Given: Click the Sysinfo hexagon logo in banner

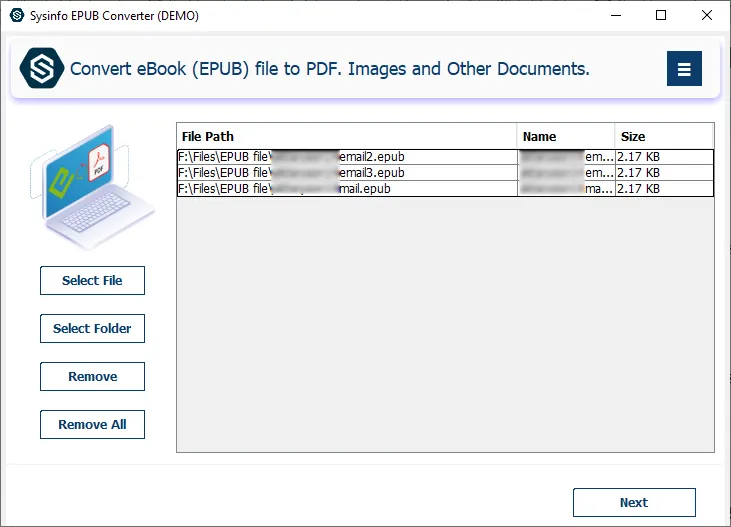Looking at the screenshot, I should [41, 68].
